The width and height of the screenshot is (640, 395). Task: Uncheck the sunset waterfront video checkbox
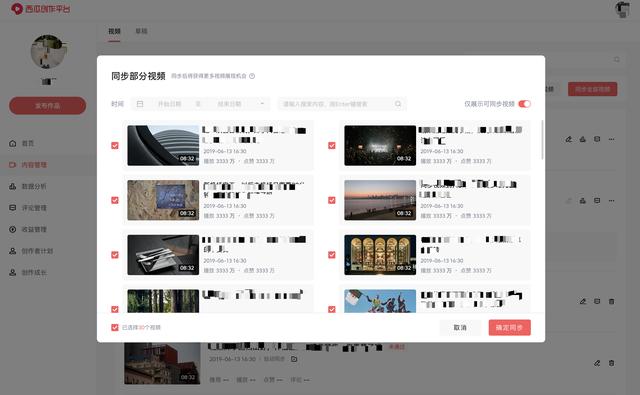(x=332, y=200)
